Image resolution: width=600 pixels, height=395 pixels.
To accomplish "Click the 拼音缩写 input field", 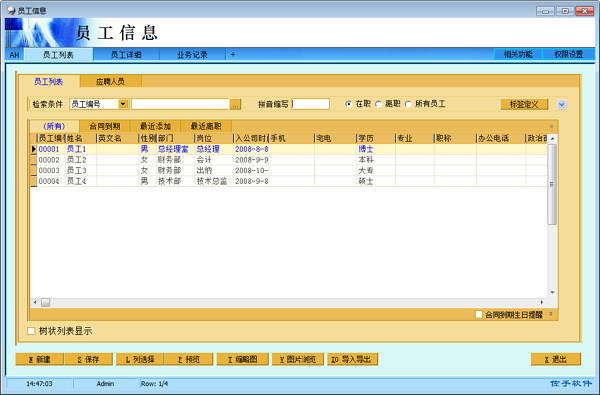I will tap(310, 104).
